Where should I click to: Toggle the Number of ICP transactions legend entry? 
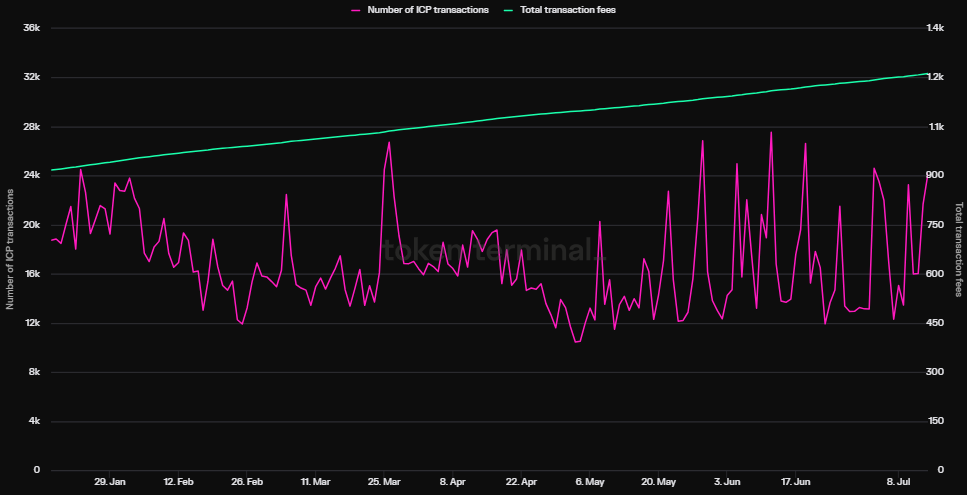click(420, 10)
